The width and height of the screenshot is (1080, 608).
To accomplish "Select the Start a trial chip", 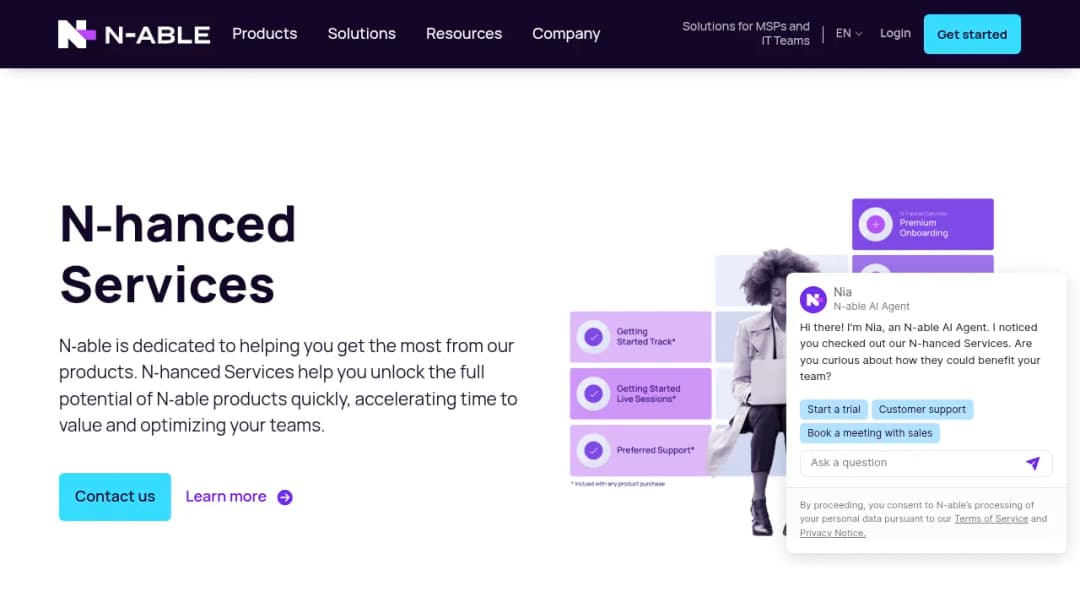I will [x=833, y=410].
